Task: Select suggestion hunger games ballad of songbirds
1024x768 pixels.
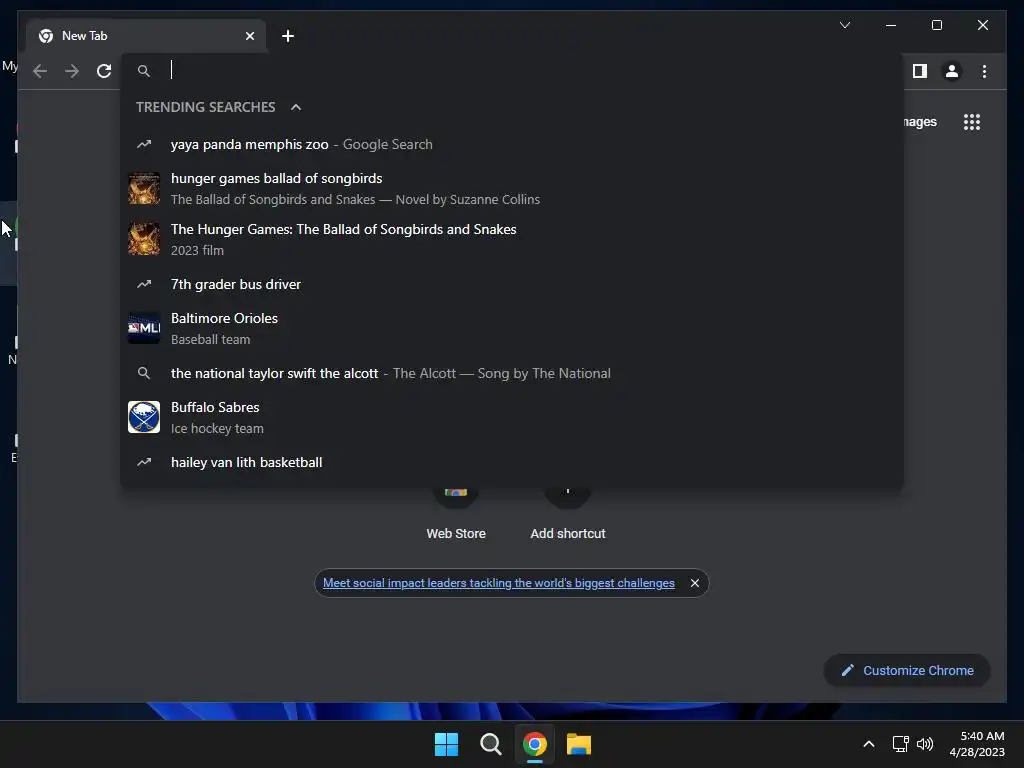Action: pyautogui.click(x=512, y=189)
